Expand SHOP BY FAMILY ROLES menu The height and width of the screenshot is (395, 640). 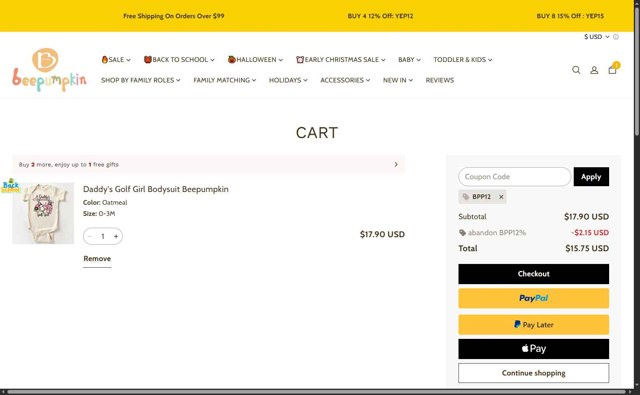(x=141, y=80)
